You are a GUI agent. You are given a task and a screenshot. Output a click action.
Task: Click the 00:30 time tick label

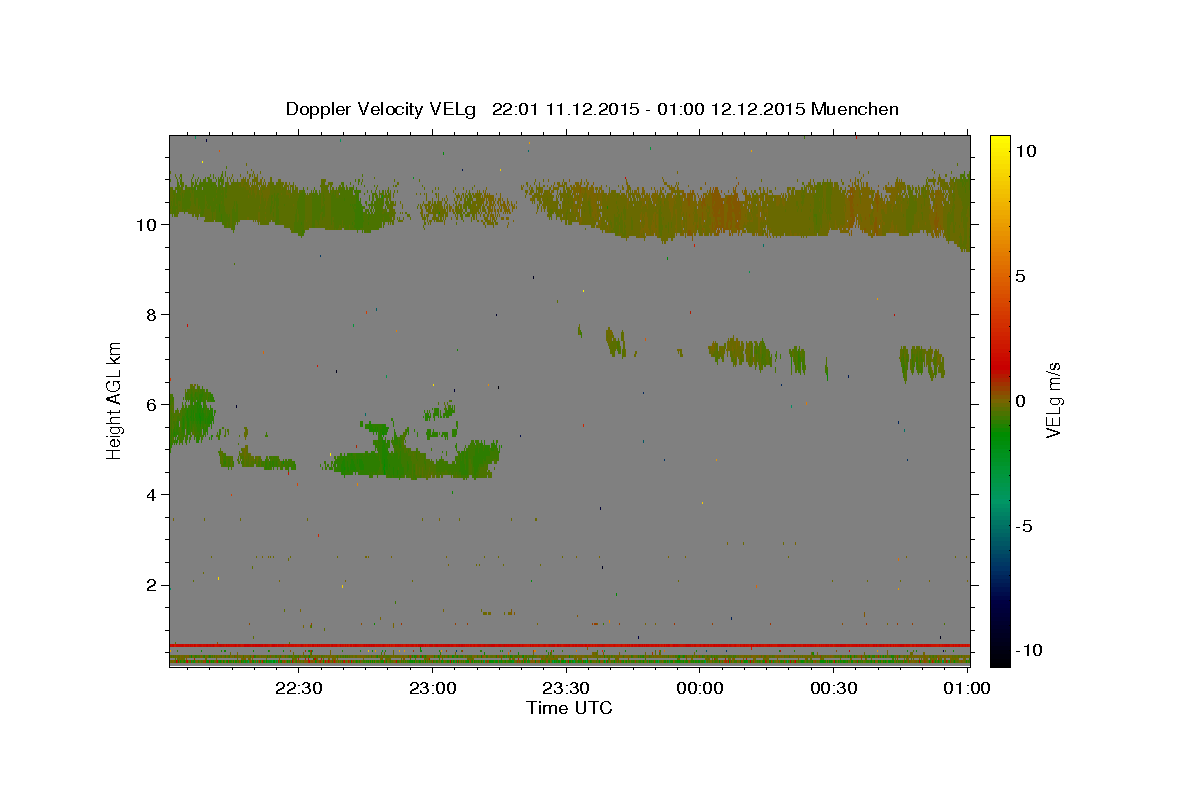(833, 688)
